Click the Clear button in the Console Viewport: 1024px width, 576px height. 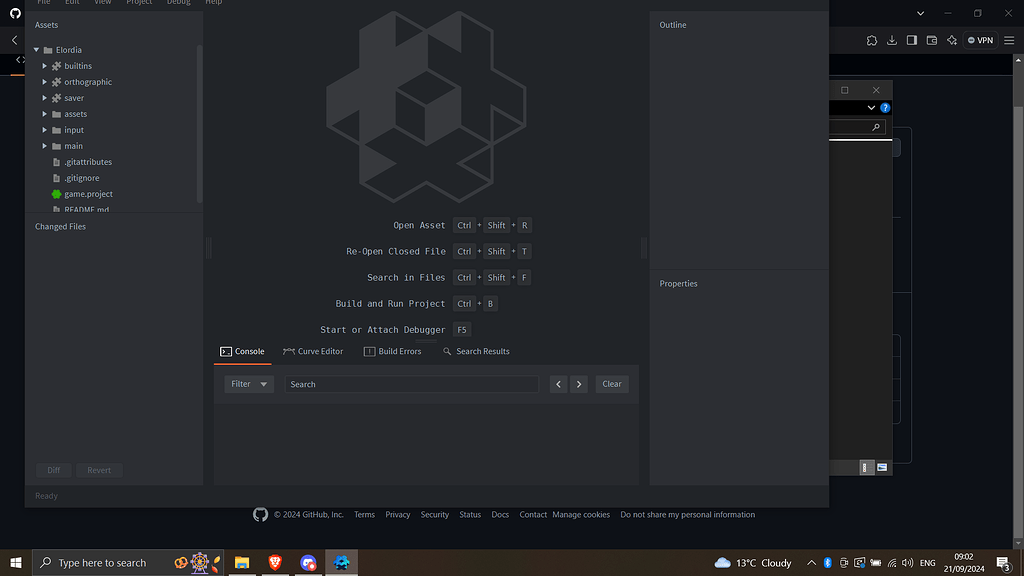611,384
